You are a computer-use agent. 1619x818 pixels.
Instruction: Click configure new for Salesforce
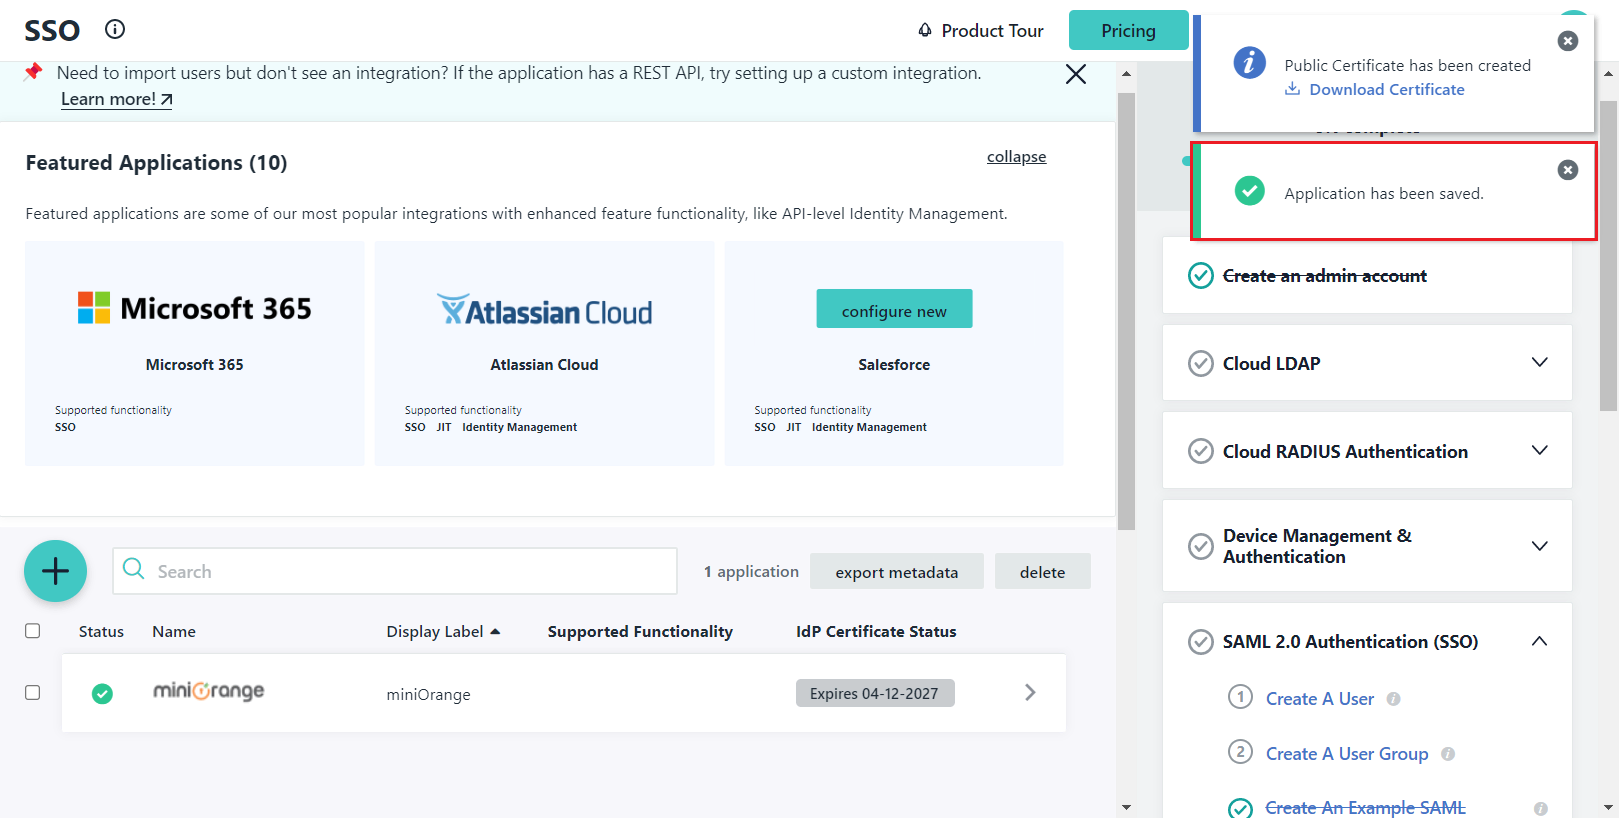(894, 309)
